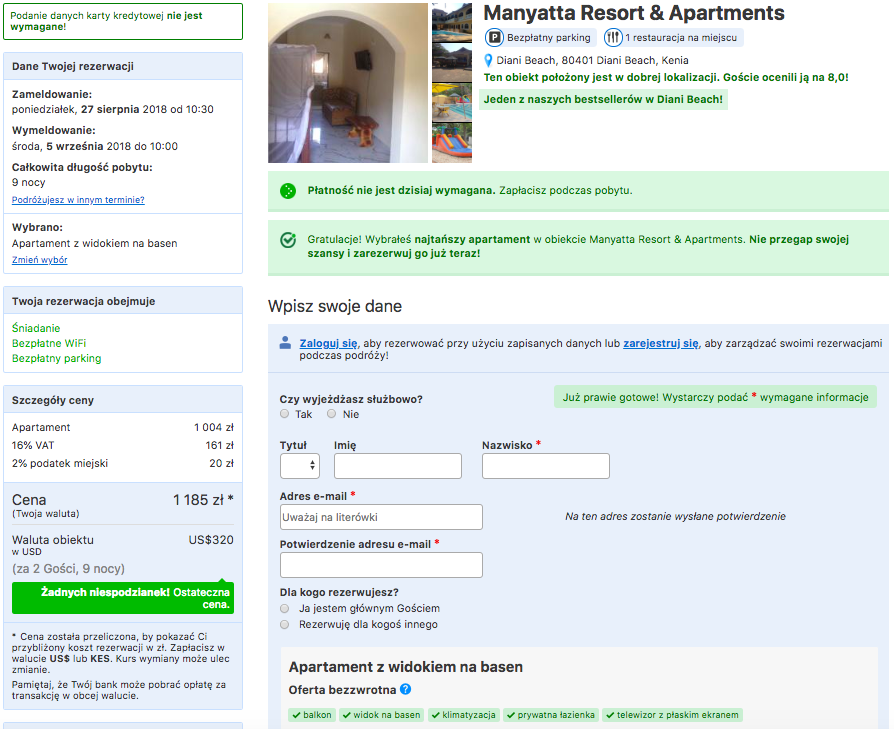
Task: Click the US$320 property currency amount
Action: (211, 540)
